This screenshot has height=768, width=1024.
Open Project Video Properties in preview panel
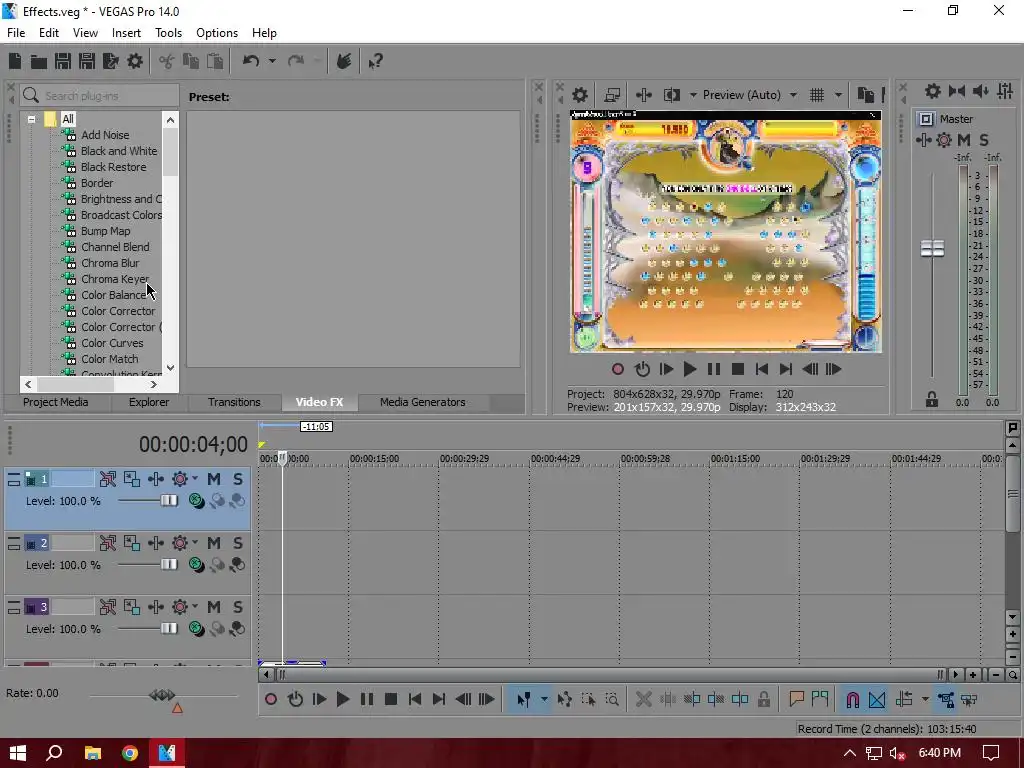point(580,95)
